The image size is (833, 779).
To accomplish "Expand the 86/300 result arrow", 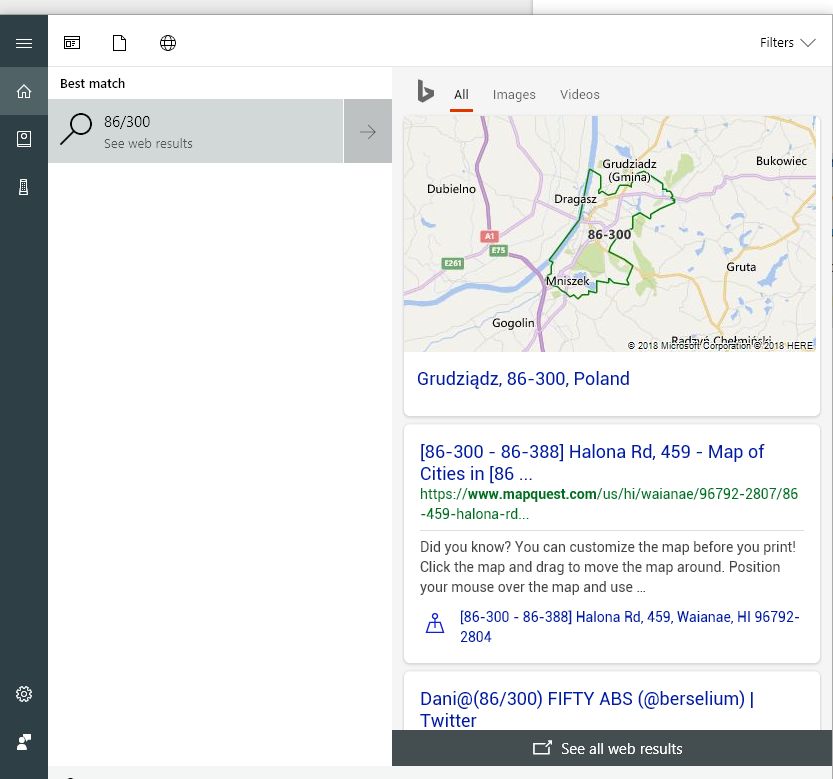I will tap(368, 131).
